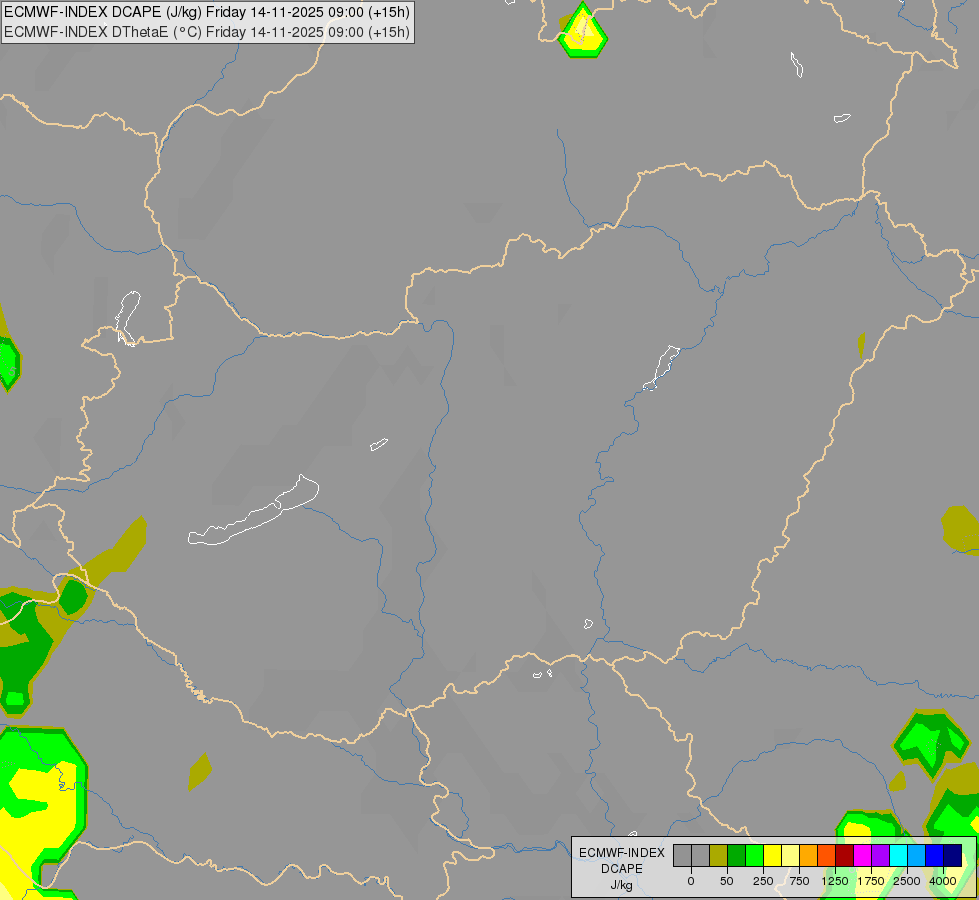Click the olive swatch in the DCAPE legend
979x900 pixels.
pyautogui.click(x=718, y=856)
